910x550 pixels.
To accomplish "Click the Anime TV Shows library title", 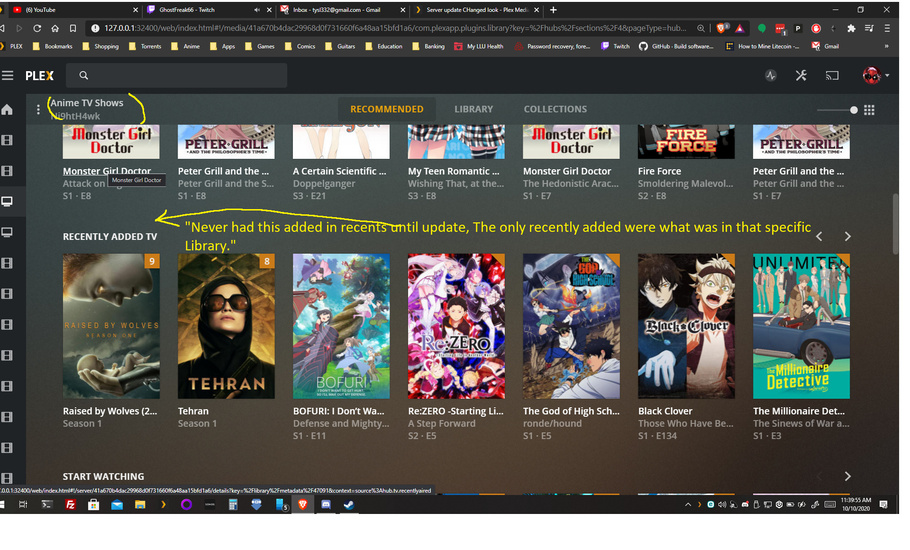I will coord(86,103).
